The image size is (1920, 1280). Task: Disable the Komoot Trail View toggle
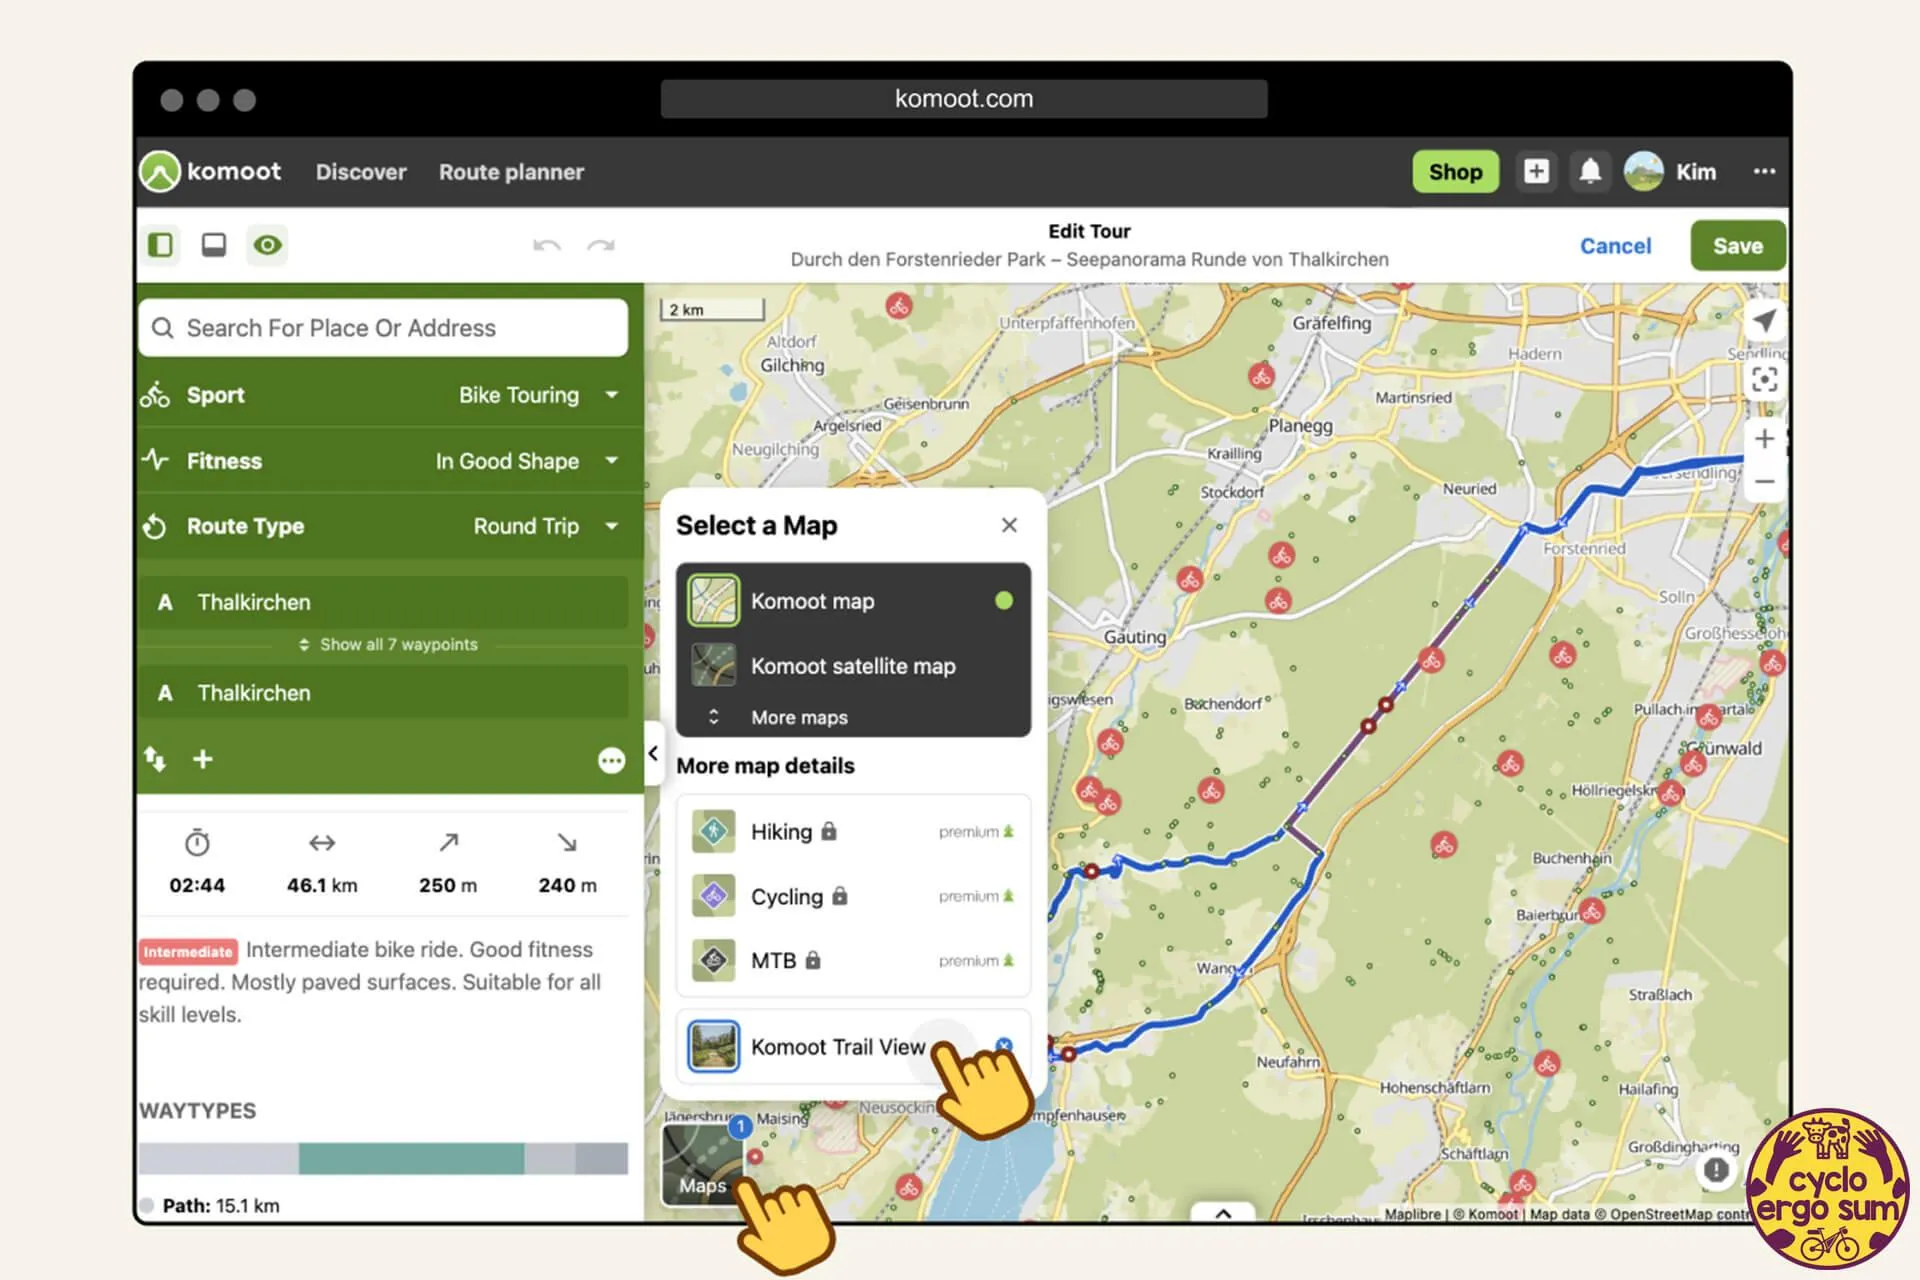click(1003, 1046)
